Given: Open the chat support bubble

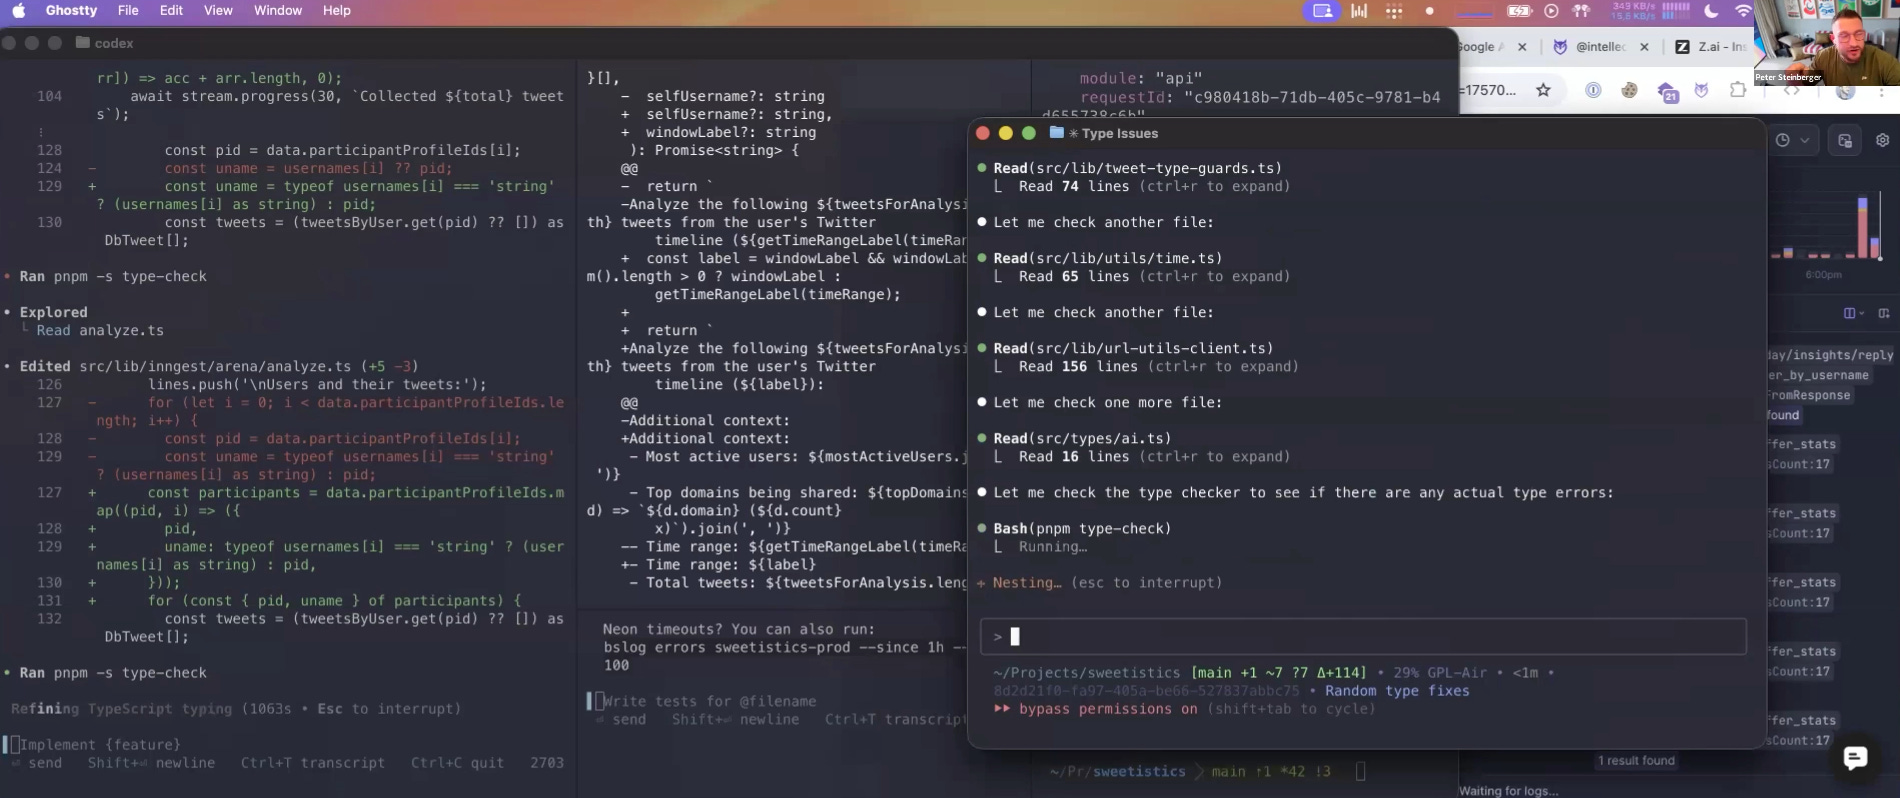Looking at the screenshot, I should pos(1855,758).
